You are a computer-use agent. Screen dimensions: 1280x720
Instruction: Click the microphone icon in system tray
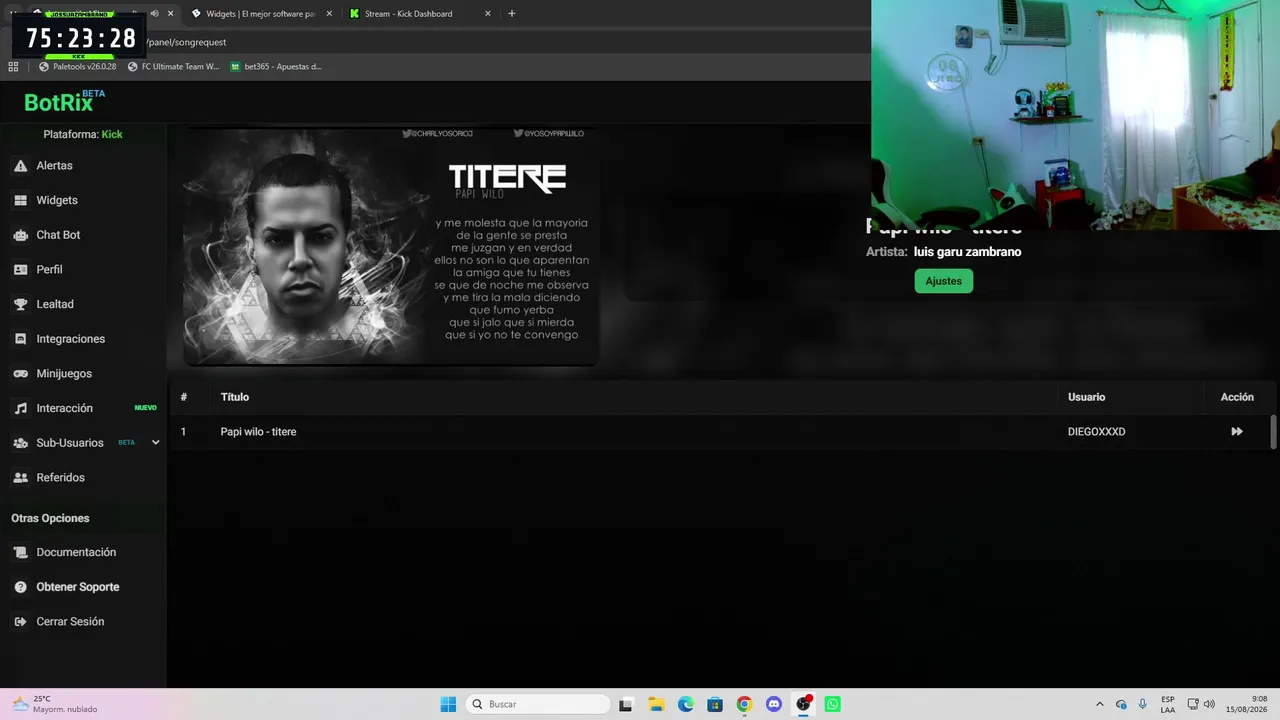[1143, 704]
